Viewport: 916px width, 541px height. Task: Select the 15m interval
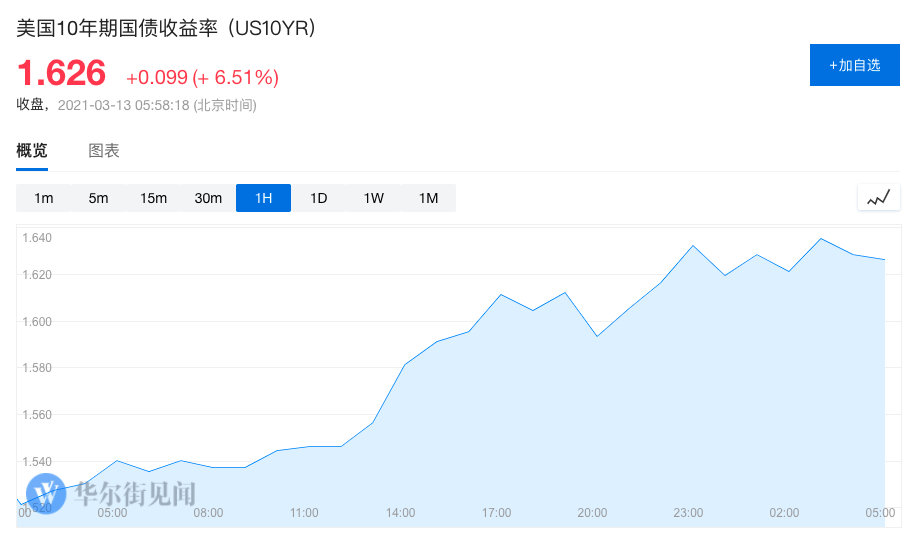pyautogui.click(x=153, y=198)
